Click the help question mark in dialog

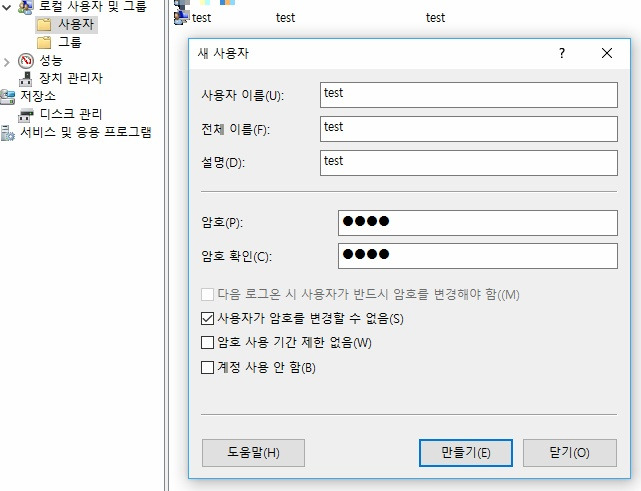[562, 53]
